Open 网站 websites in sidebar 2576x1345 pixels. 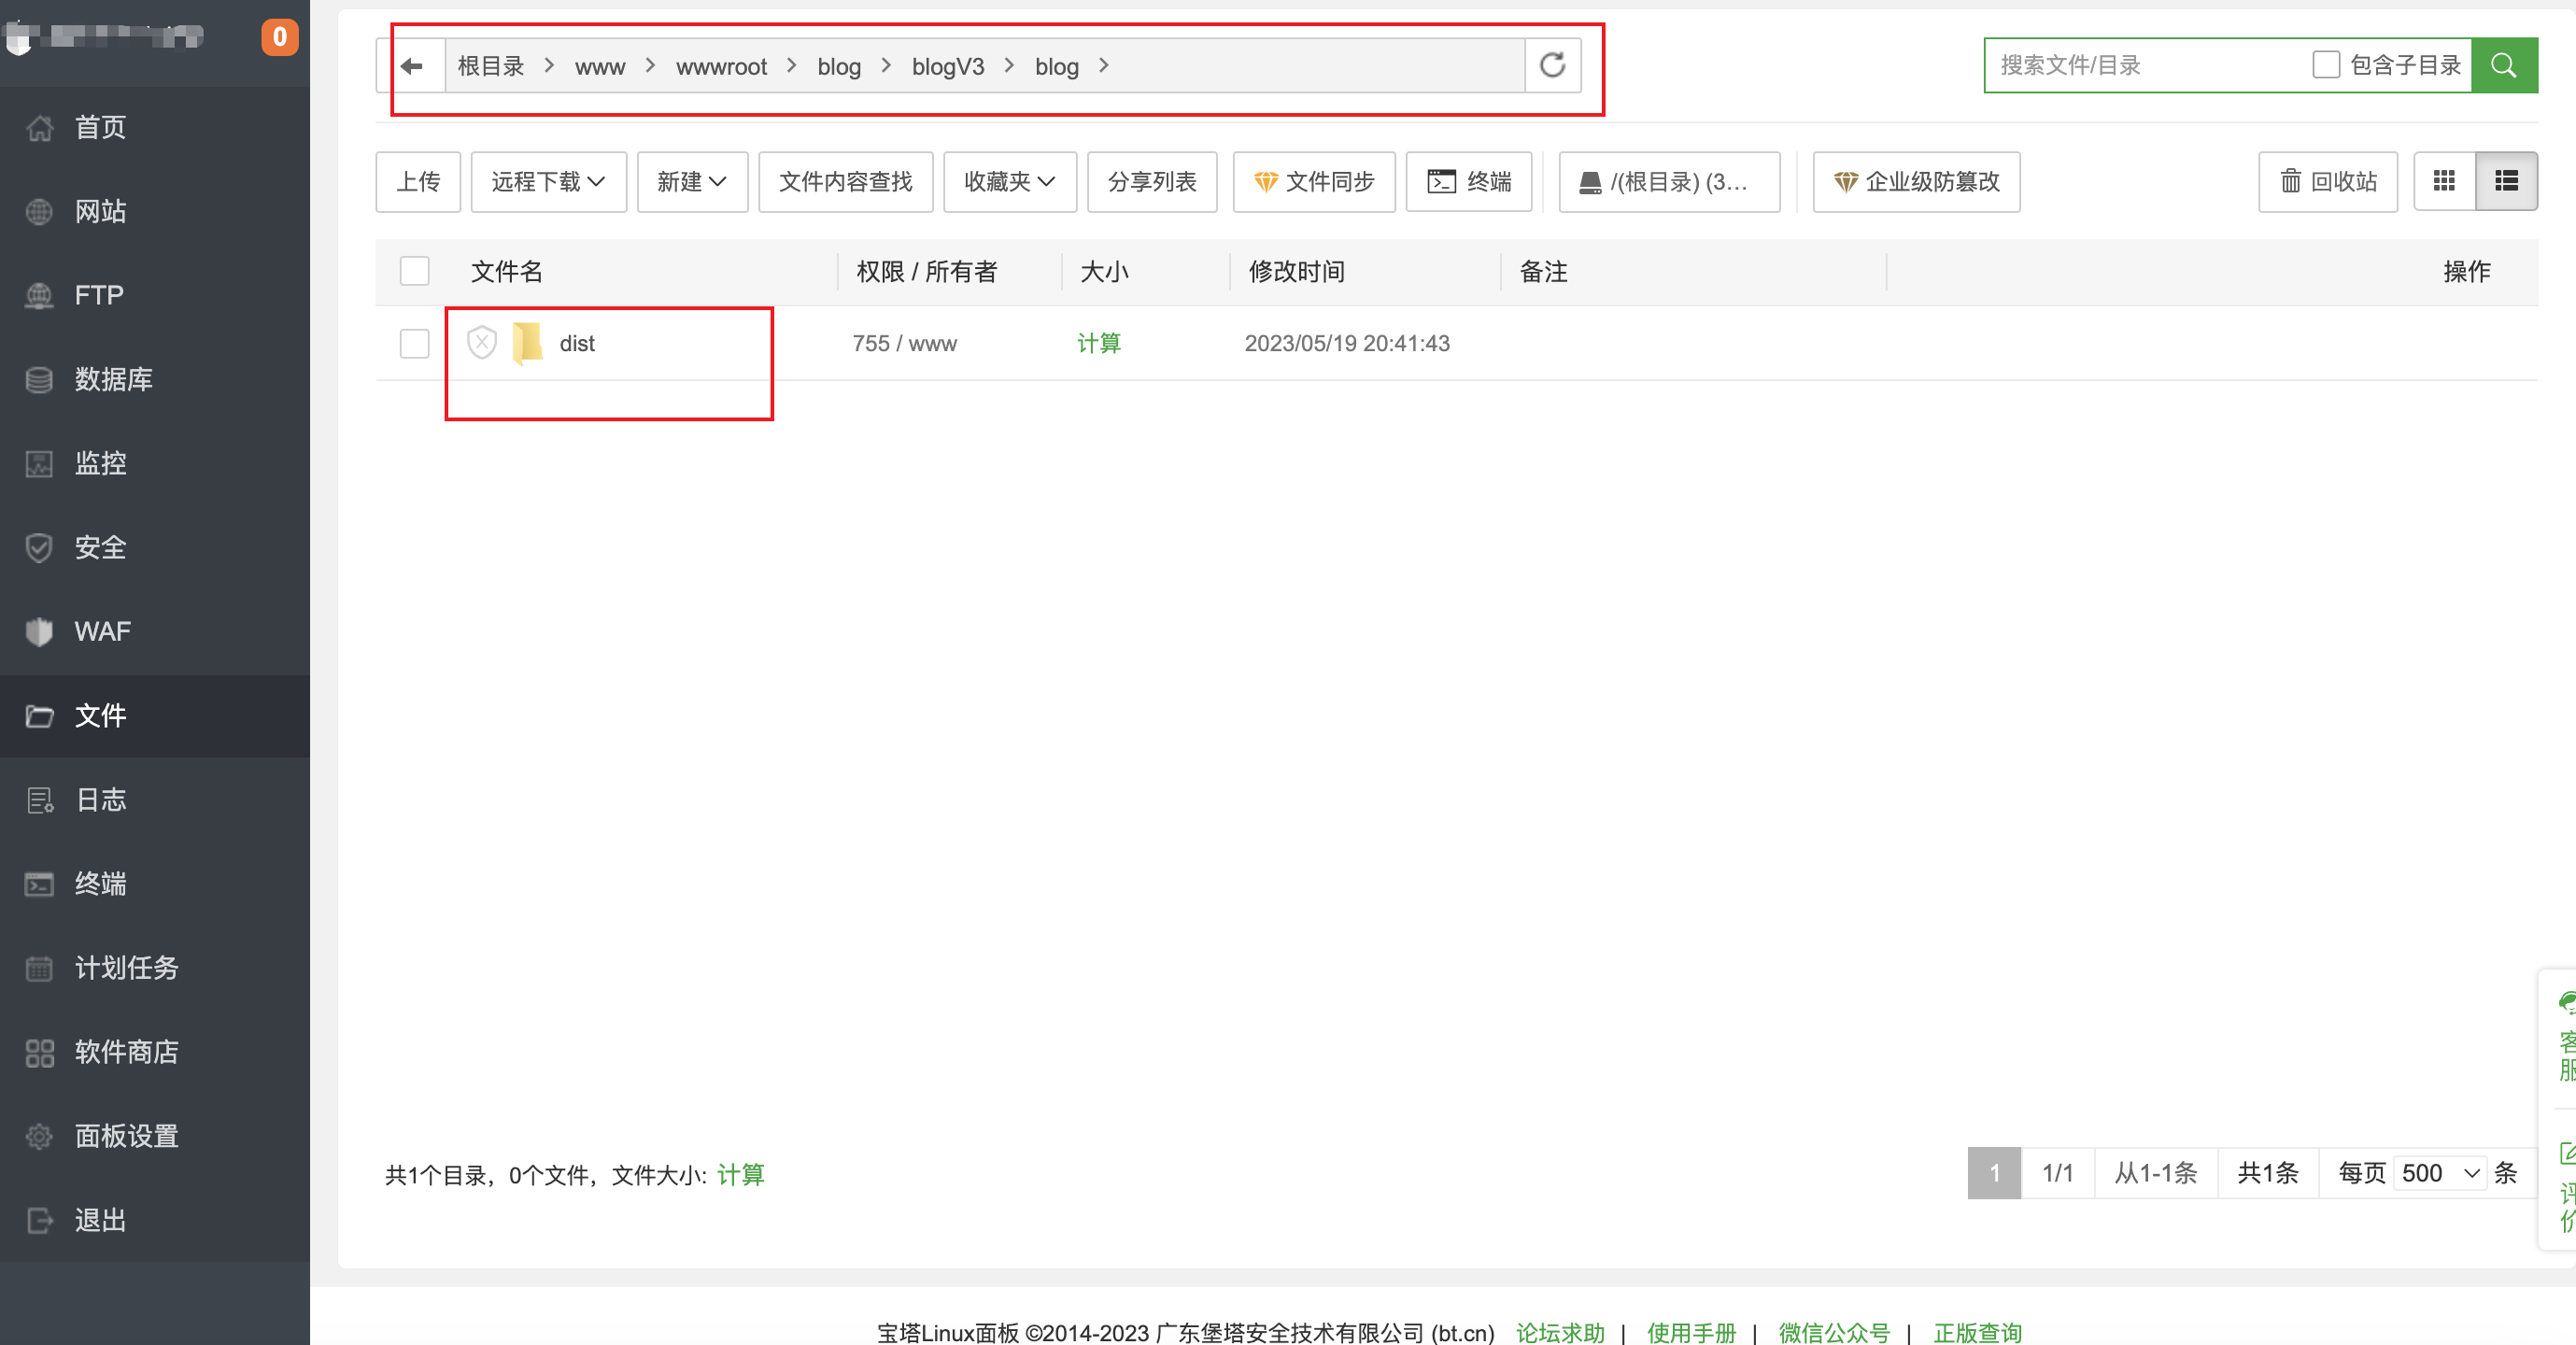155,212
